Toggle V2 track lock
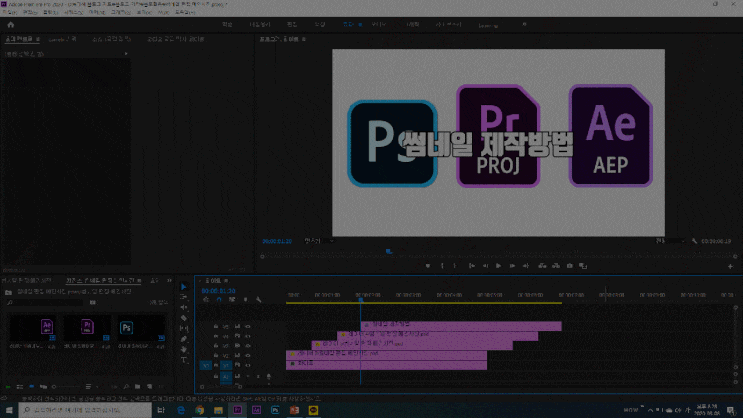743x418 pixels. 216,355
